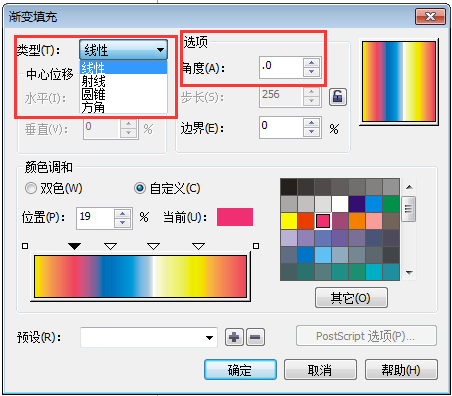Screen dimensions: 452x396
Task: Click the custom gradient color bar
Action: click(140, 276)
